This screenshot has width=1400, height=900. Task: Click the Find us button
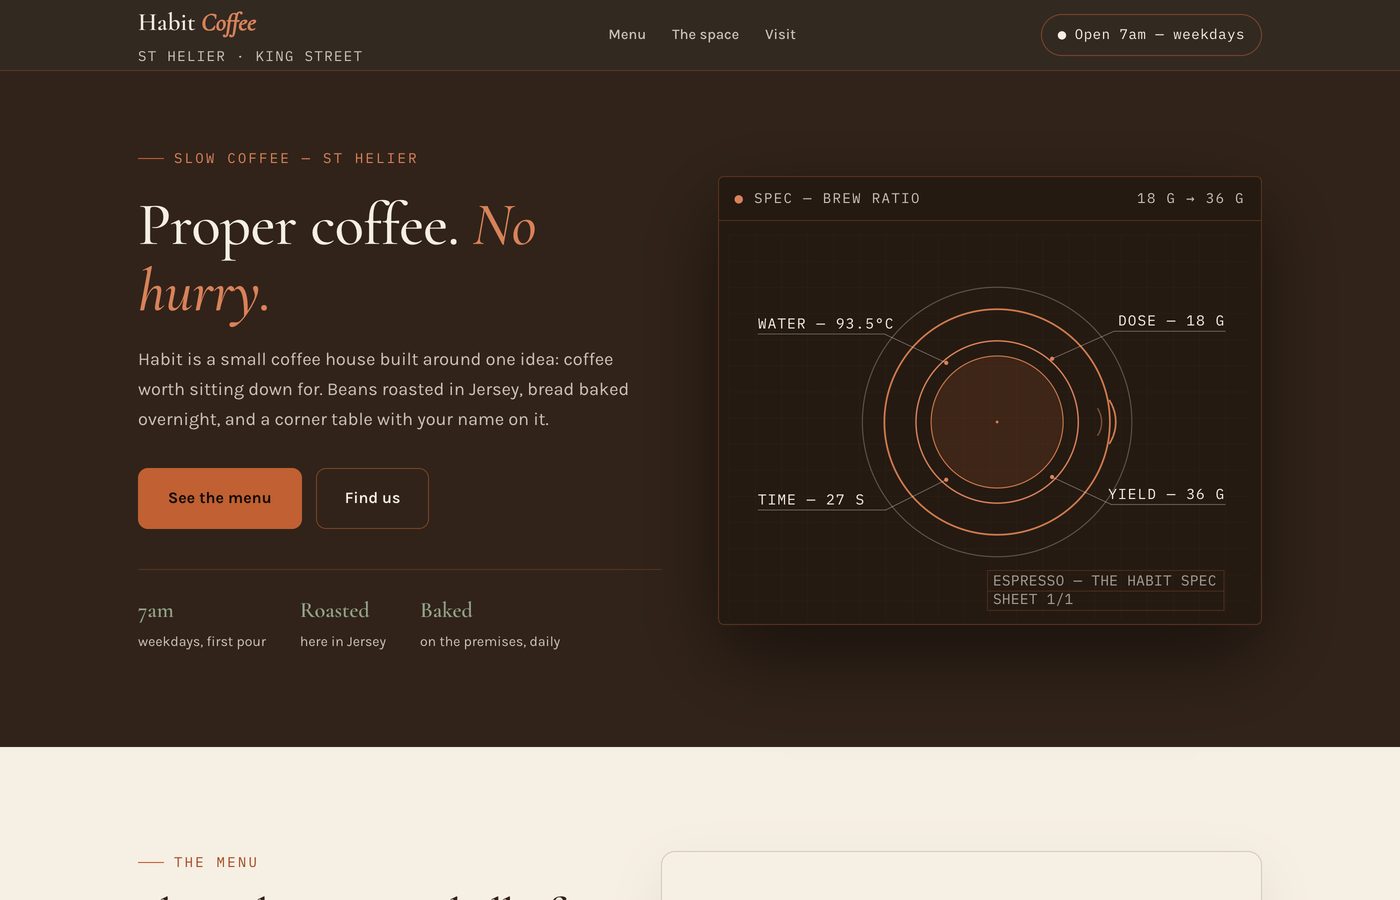372,498
